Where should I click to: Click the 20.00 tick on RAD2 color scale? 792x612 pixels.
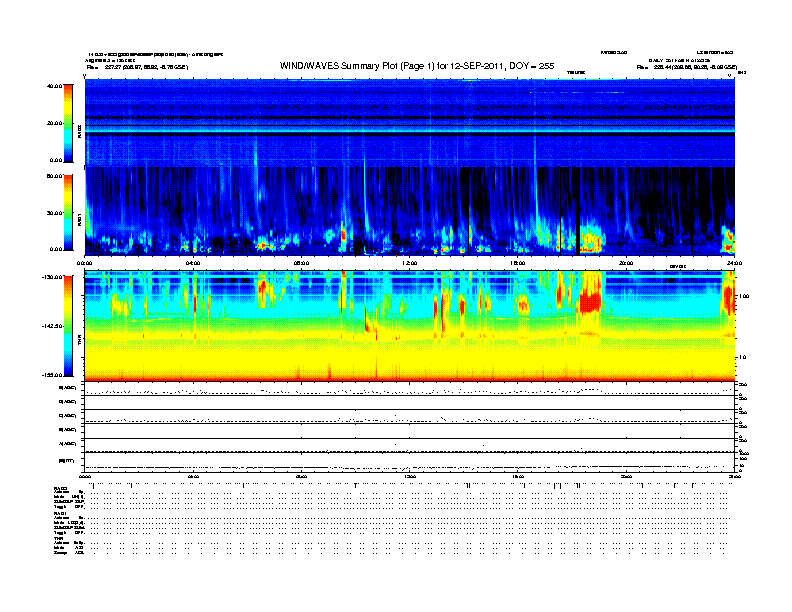click(x=54, y=123)
